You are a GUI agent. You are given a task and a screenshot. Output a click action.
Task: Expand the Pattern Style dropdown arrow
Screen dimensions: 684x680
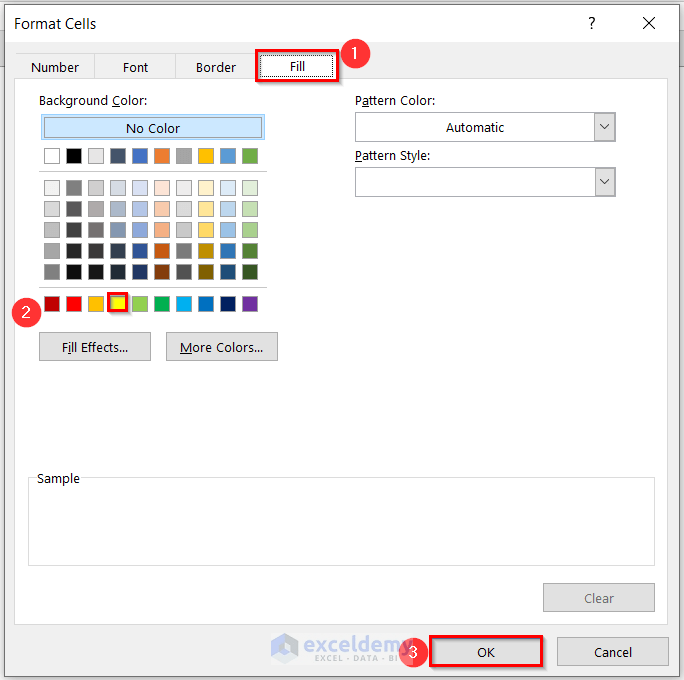605,182
